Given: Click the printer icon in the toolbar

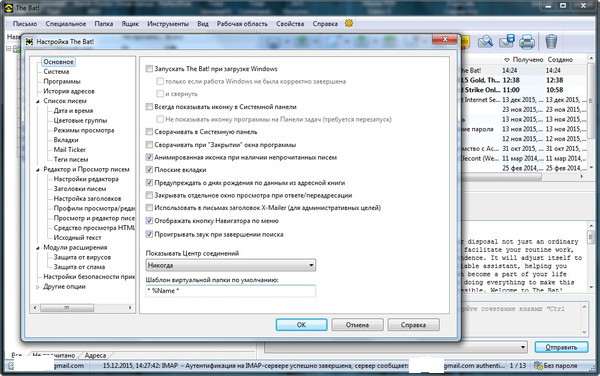Looking at the screenshot, I should pyautogui.click(x=527, y=41).
